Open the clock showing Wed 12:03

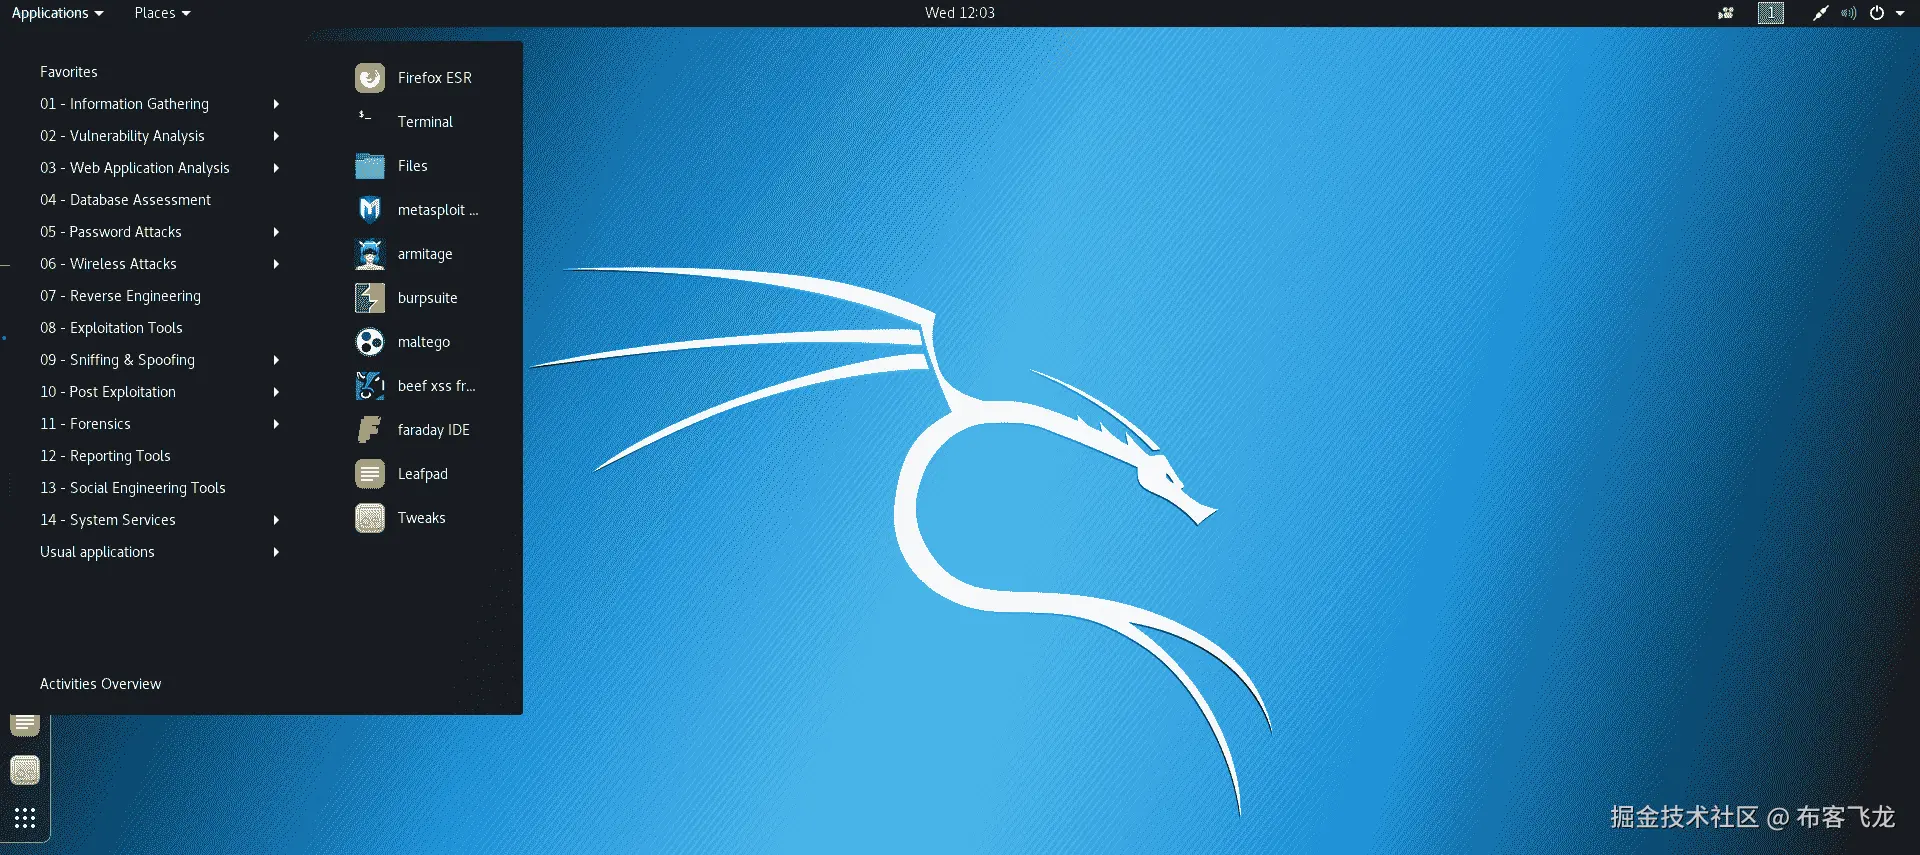pos(960,13)
